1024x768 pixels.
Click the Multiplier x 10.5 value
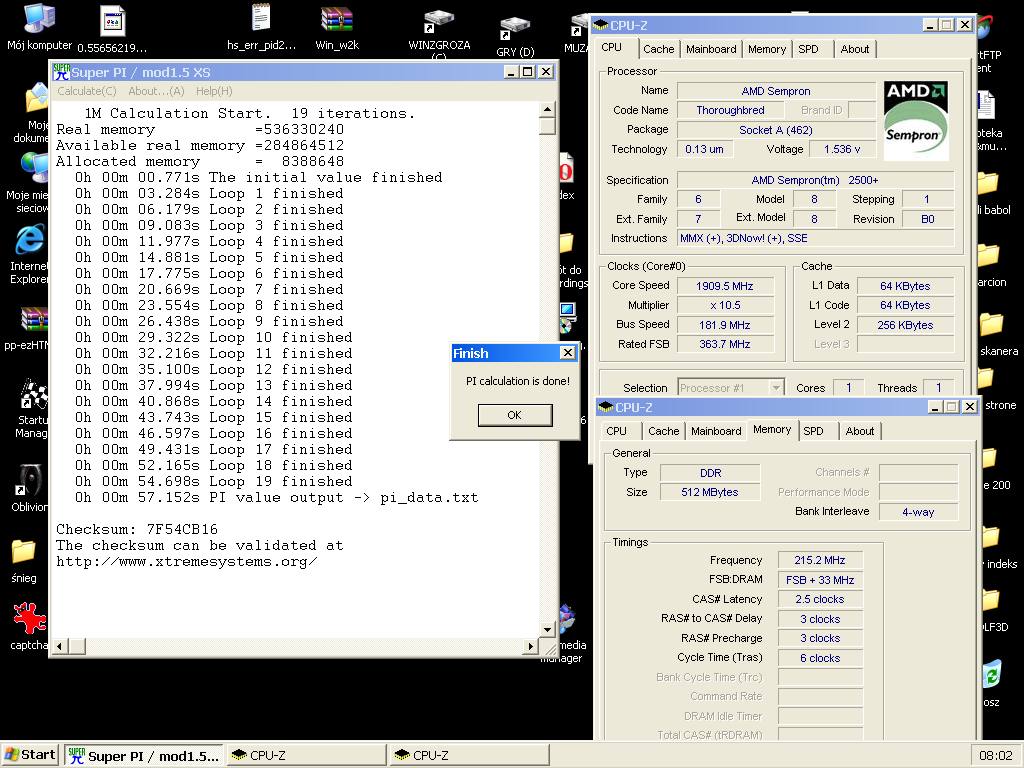click(725, 306)
